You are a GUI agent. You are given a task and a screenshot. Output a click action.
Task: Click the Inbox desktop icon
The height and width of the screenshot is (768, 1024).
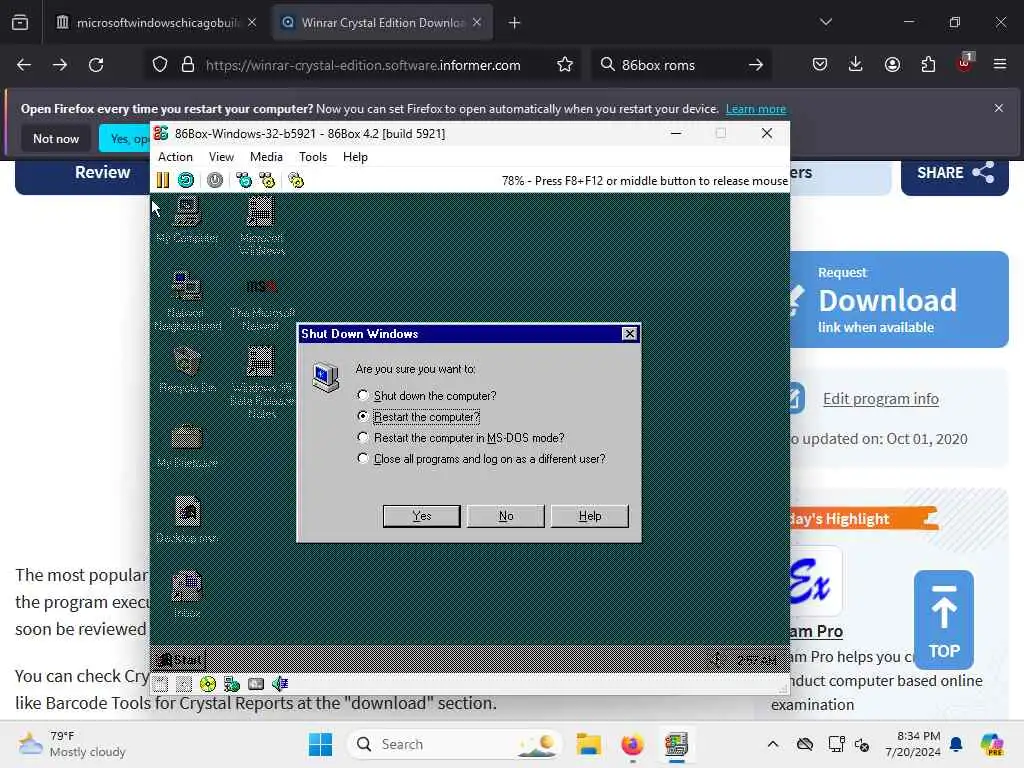click(187, 594)
